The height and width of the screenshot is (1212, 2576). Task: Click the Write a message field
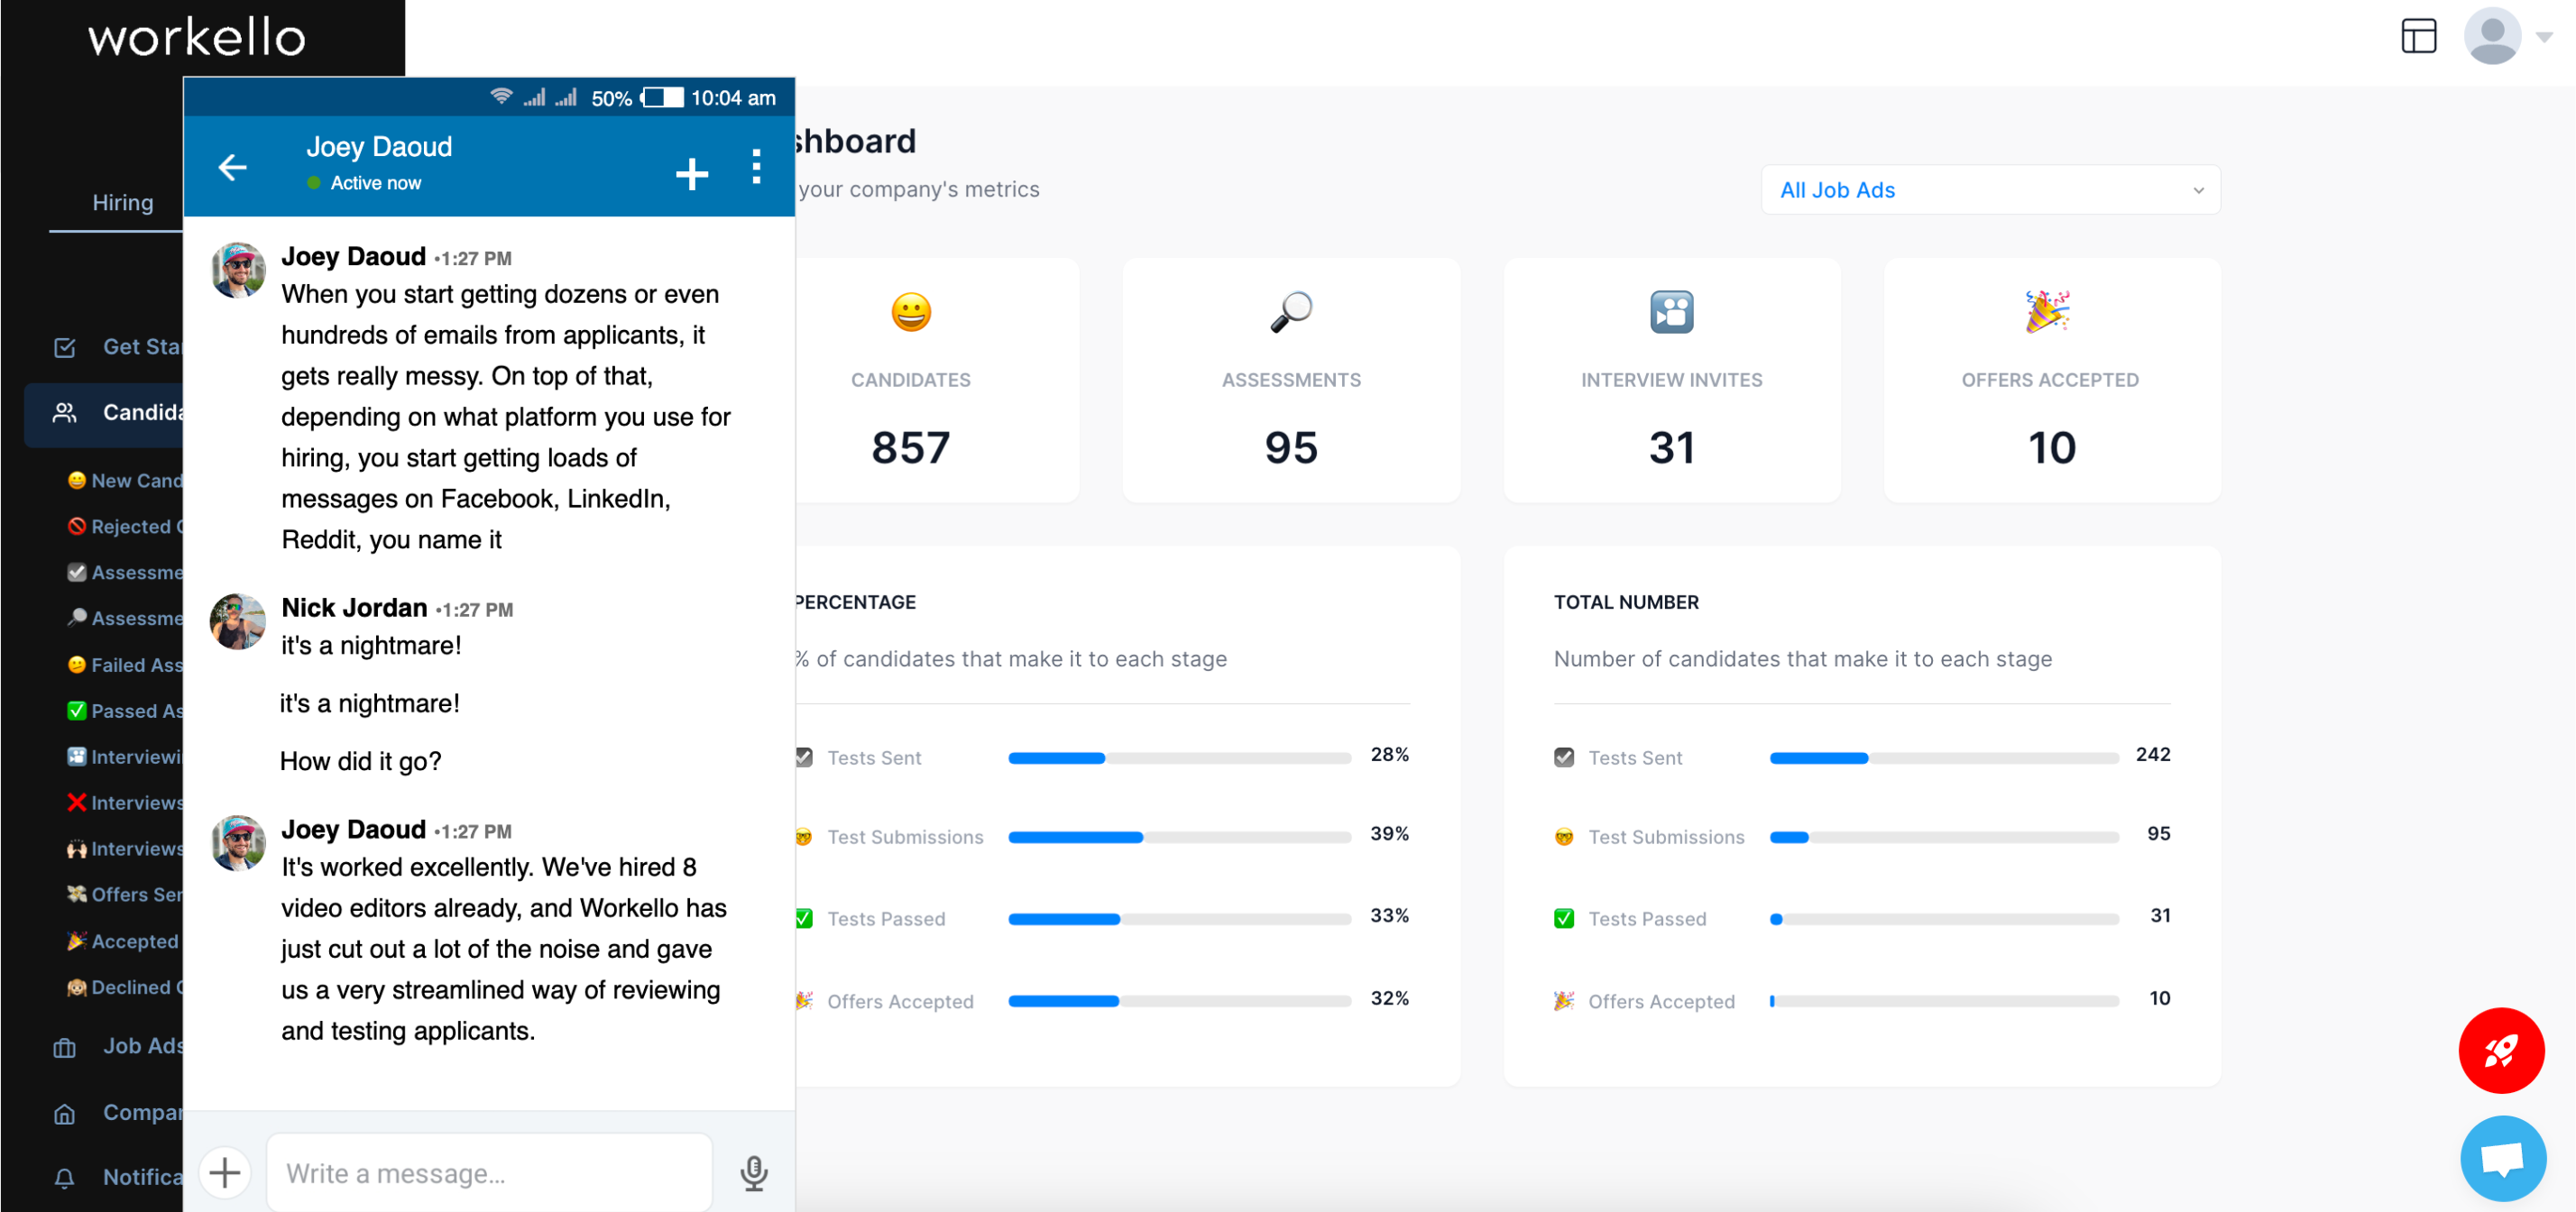coord(489,1172)
